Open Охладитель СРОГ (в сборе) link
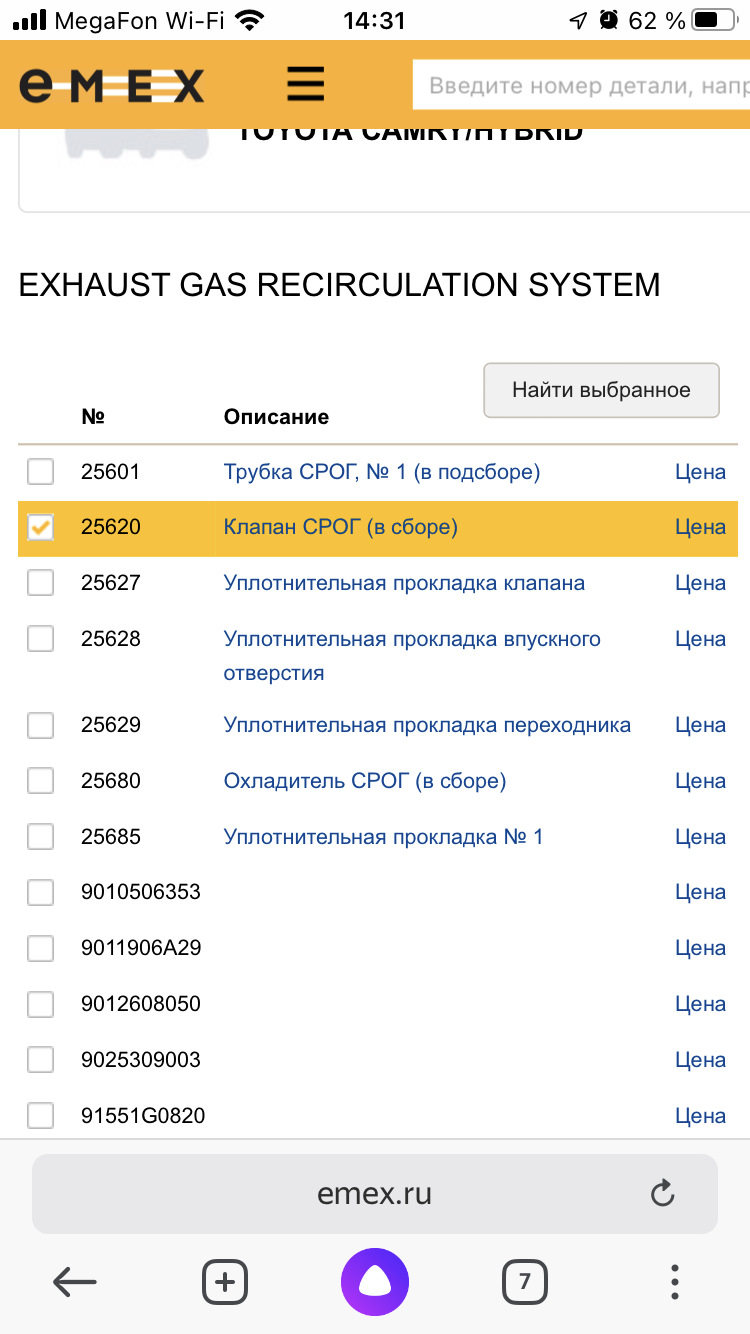The image size is (750, 1334). point(365,781)
